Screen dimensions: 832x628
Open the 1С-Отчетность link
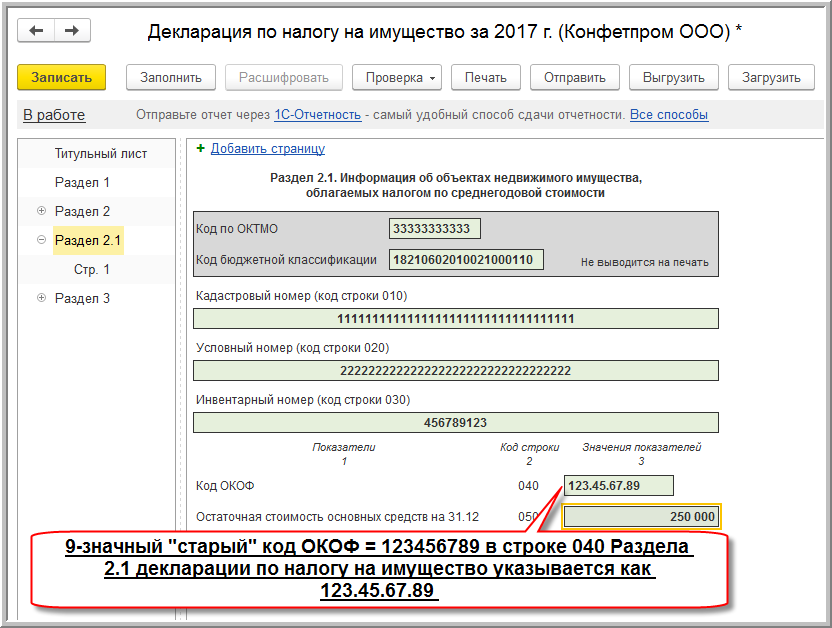[317, 115]
